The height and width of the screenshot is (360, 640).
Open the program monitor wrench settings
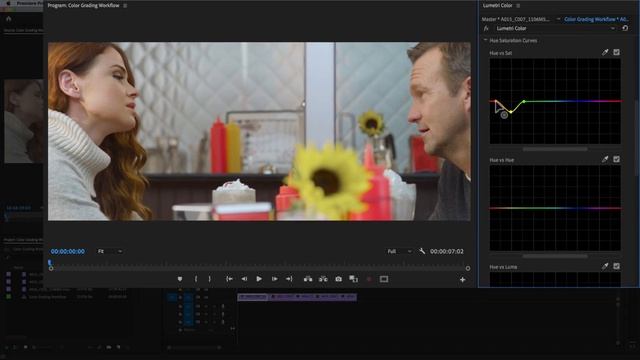[422, 251]
